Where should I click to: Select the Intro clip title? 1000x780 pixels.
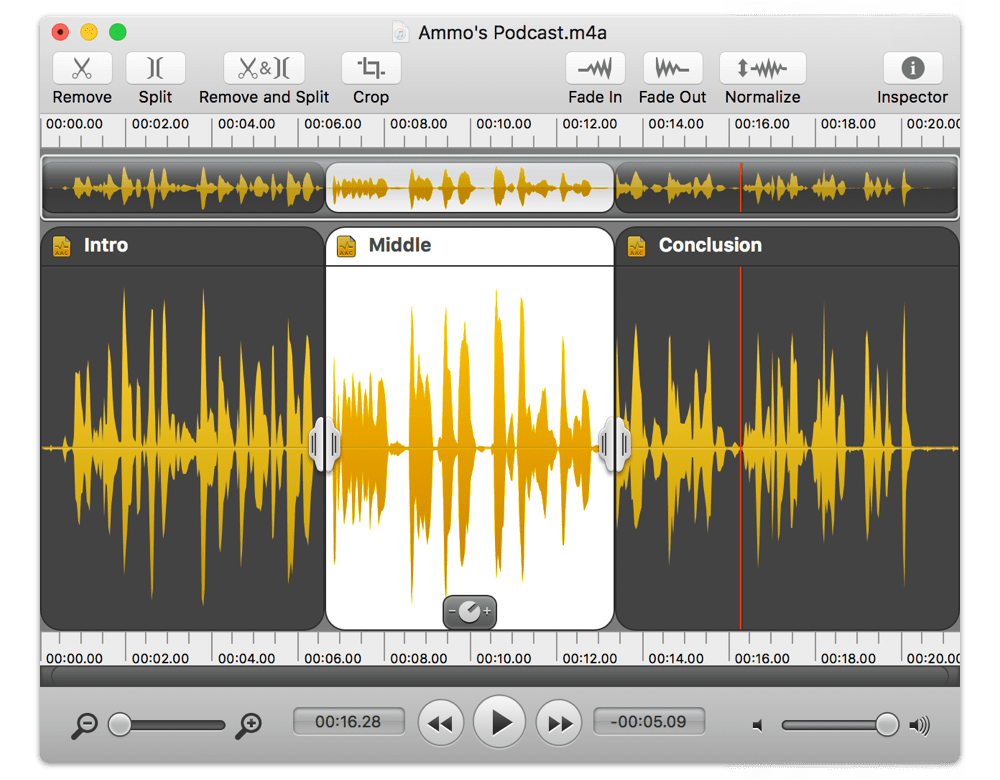[106, 246]
